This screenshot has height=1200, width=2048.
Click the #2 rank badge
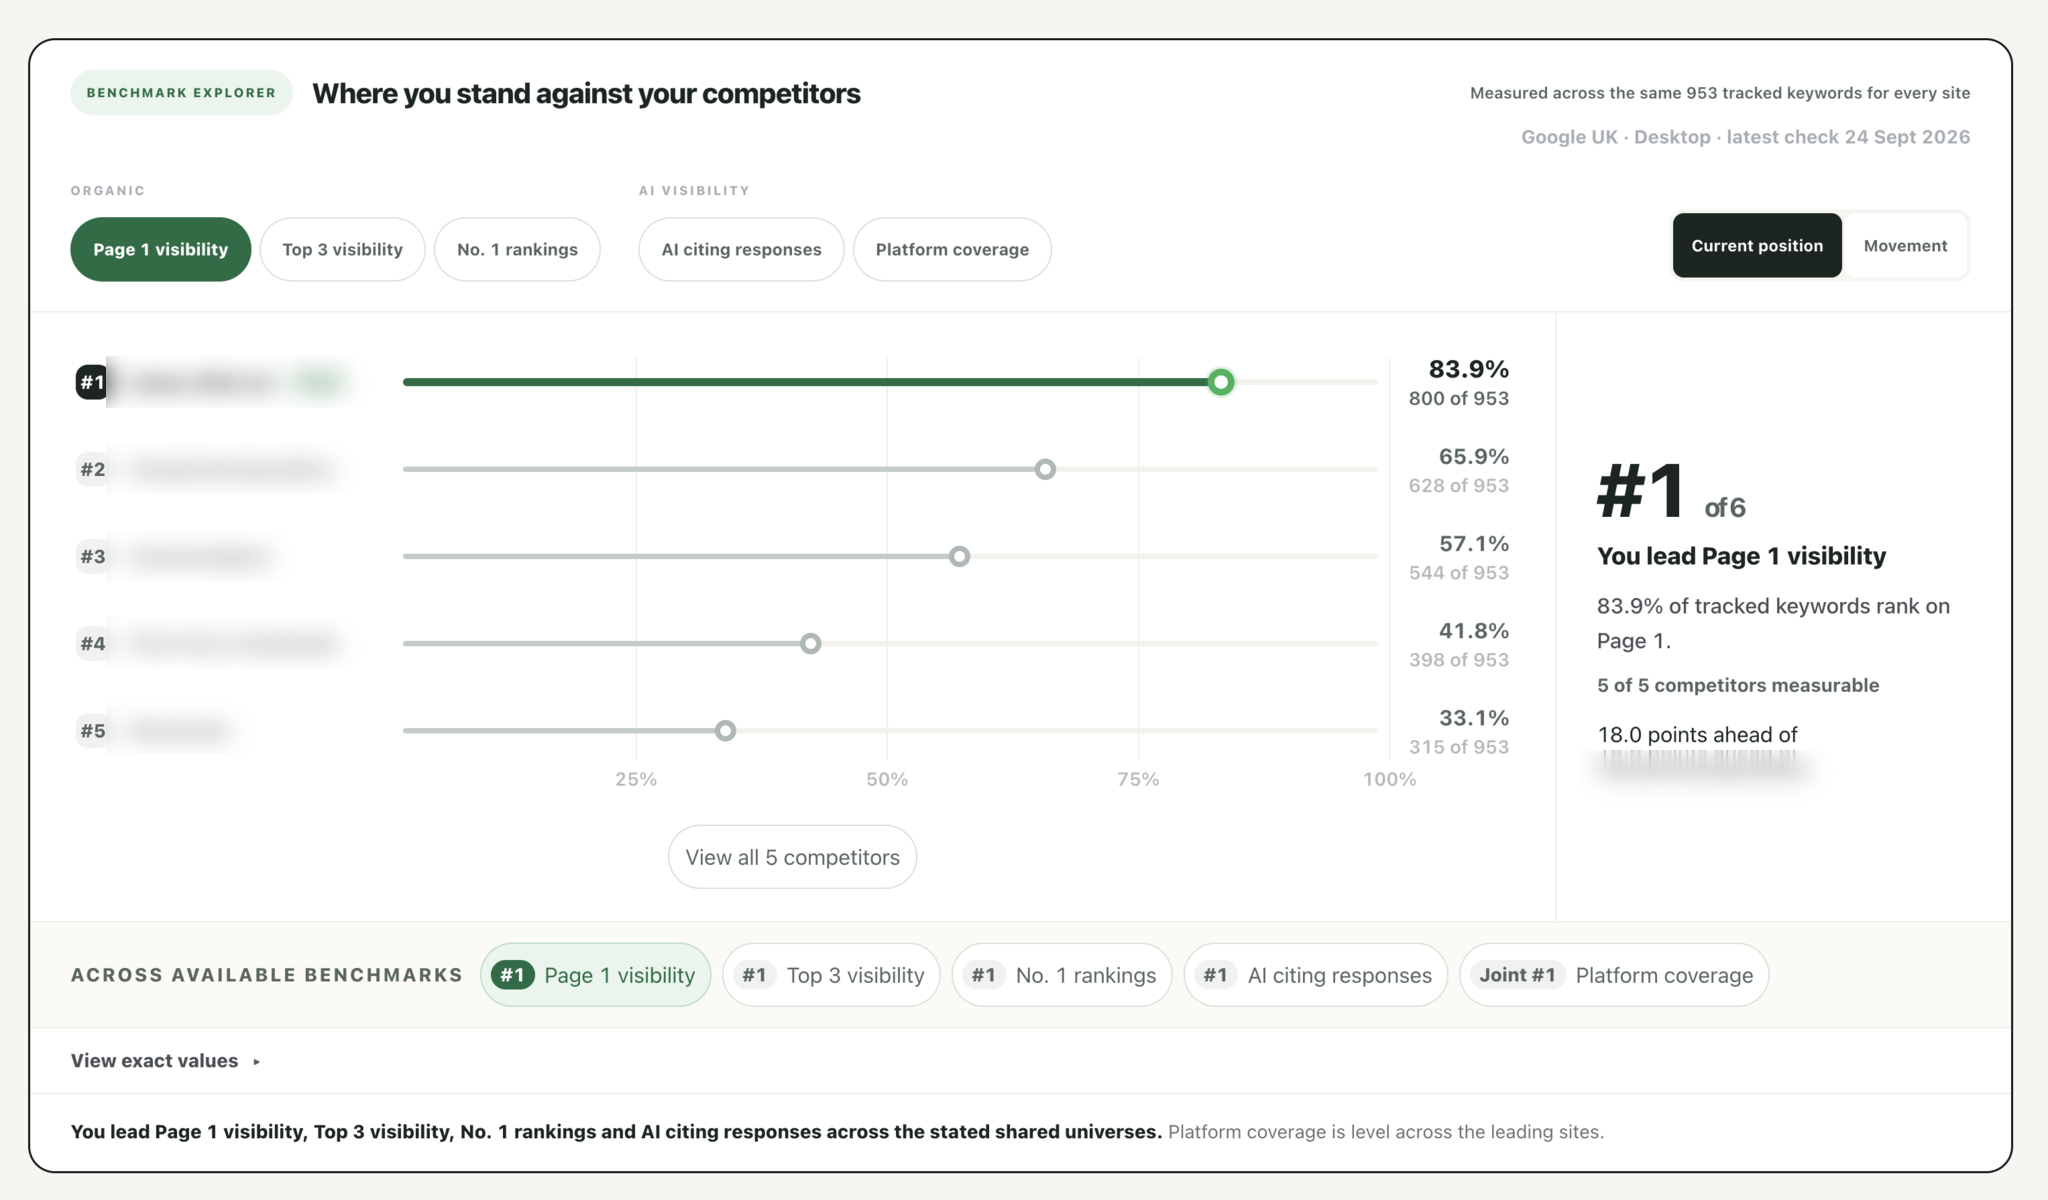(92, 469)
